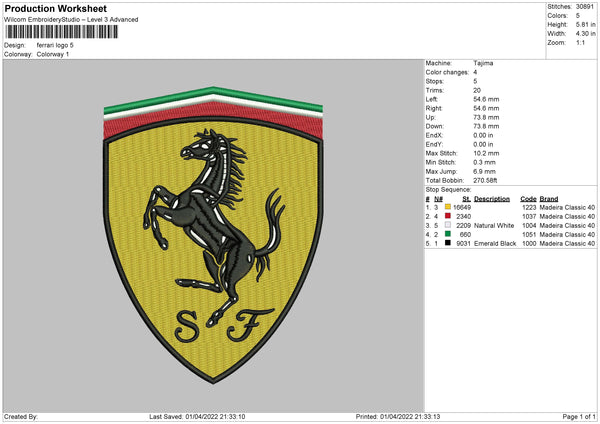Click 'Wilcom EmbroideryStudio – Level 3 Advanced' text
600x424 pixels.
71,20
